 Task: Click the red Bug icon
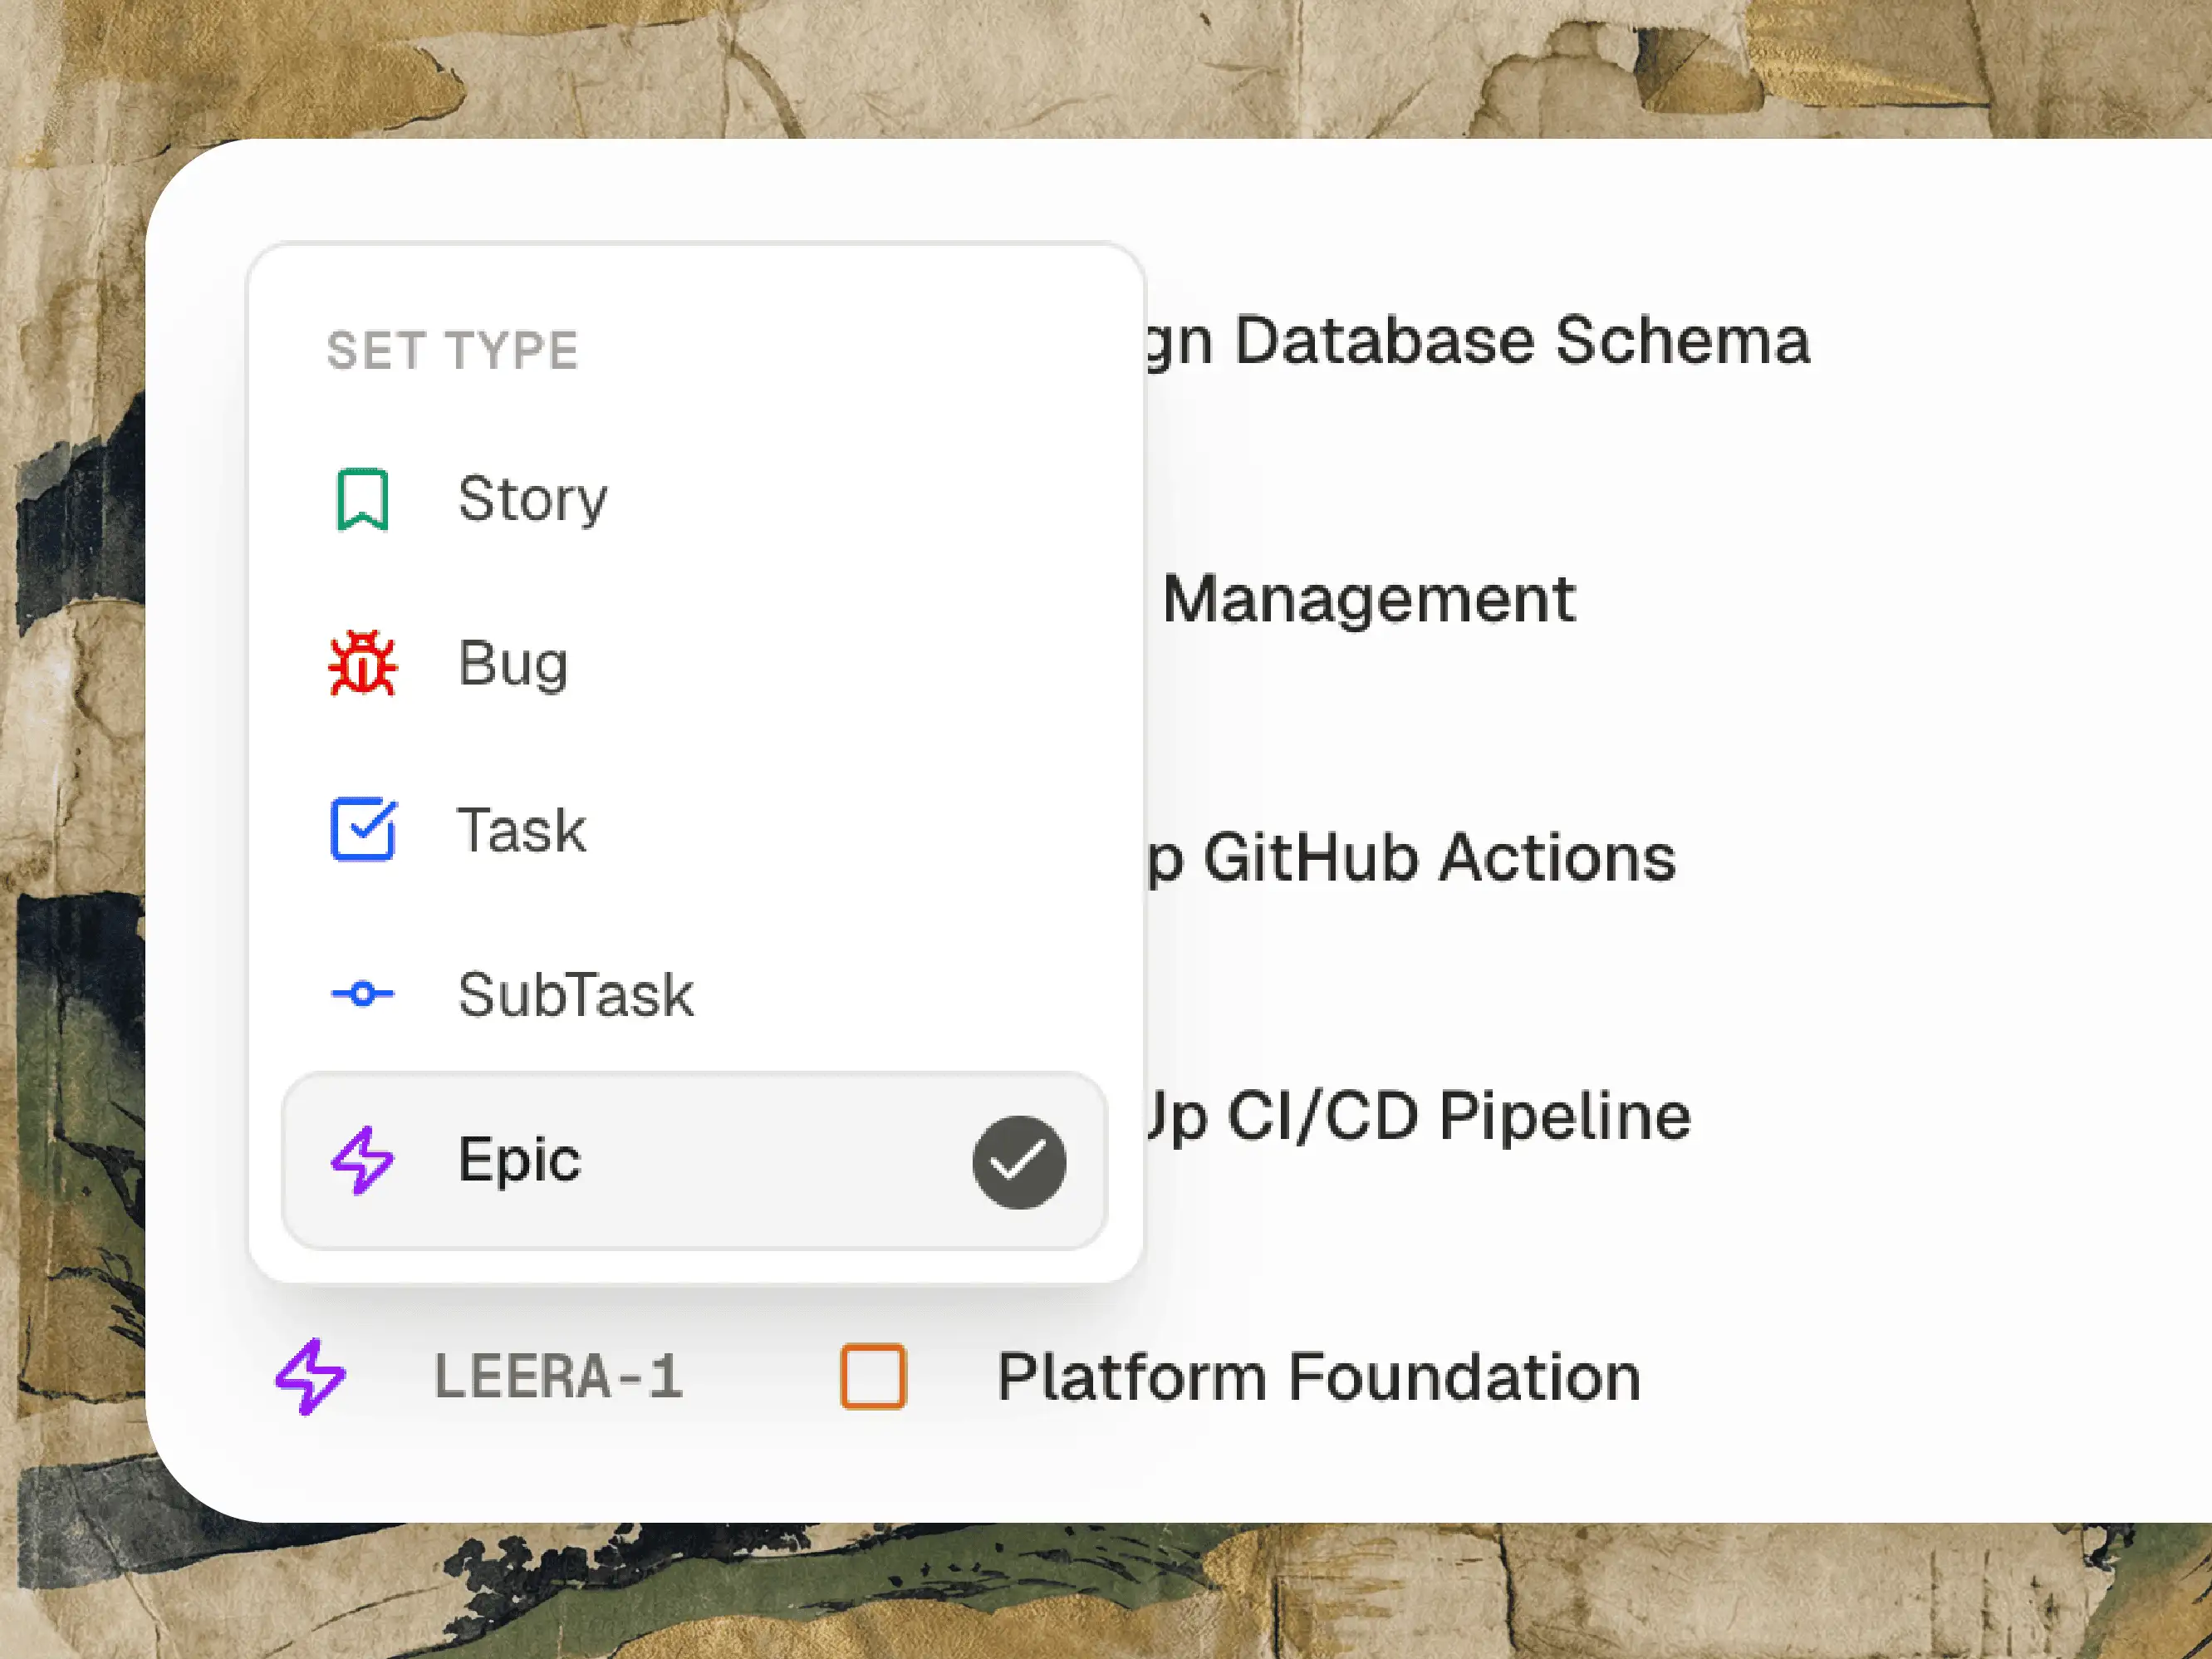pyautogui.click(x=362, y=663)
